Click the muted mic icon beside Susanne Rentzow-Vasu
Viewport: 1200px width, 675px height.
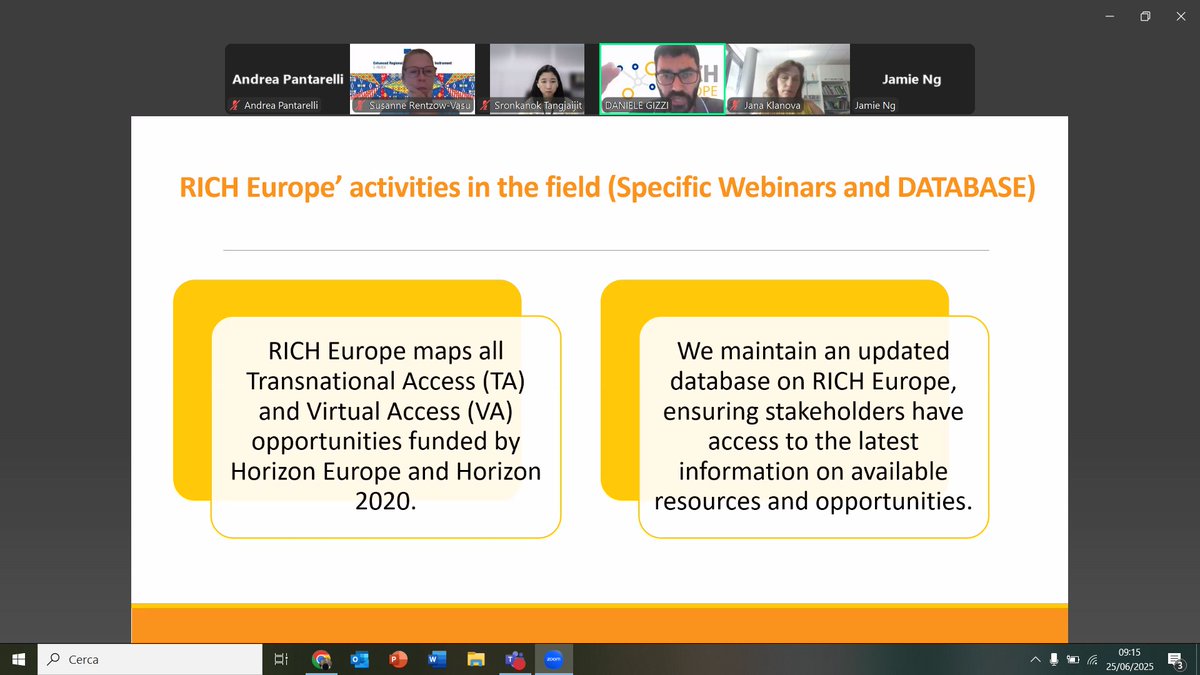click(360, 105)
